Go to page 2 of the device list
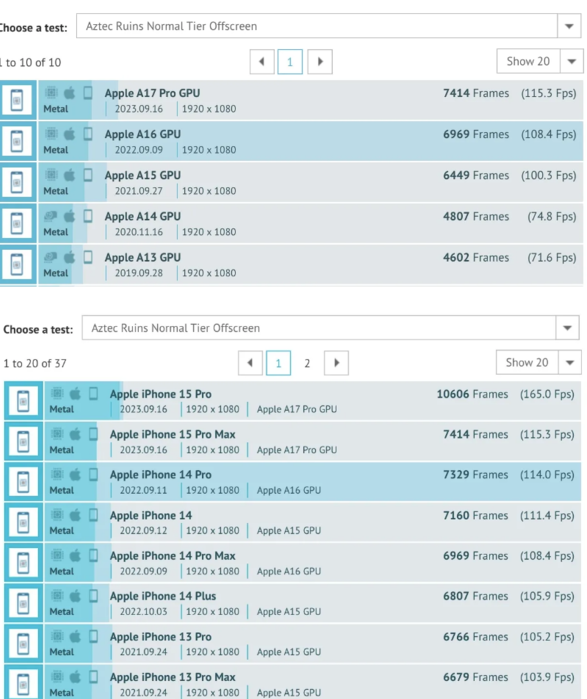 pyautogui.click(x=307, y=363)
